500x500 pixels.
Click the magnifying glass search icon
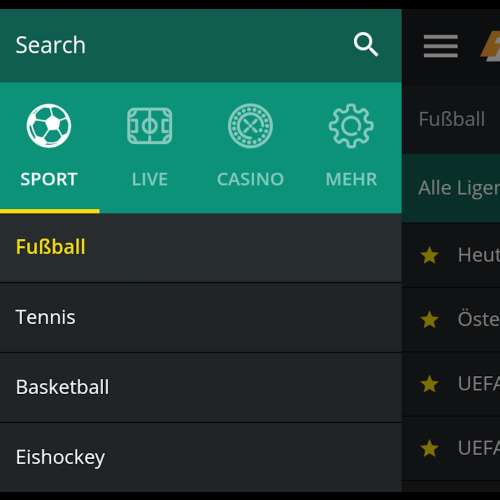click(x=366, y=44)
